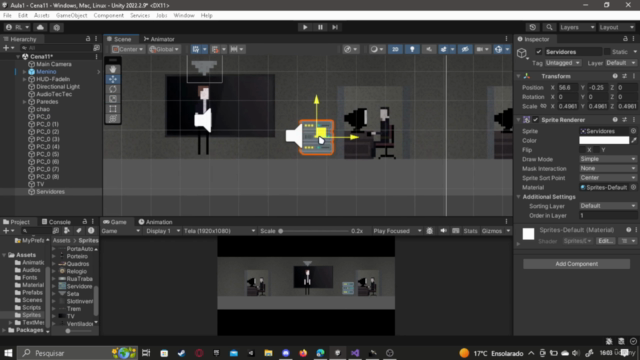Expand the Menino object in the Hierarchy

coord(24,72)
